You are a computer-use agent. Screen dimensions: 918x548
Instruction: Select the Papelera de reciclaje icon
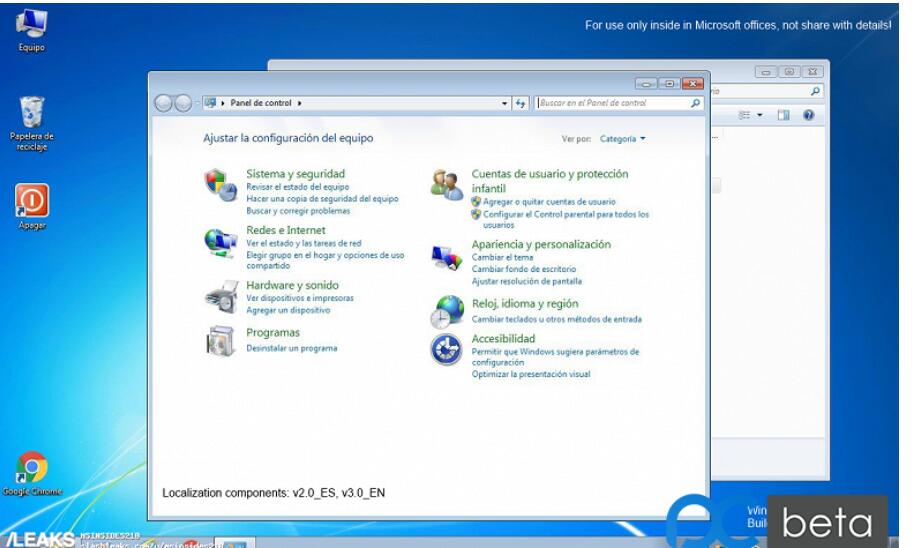32,124
